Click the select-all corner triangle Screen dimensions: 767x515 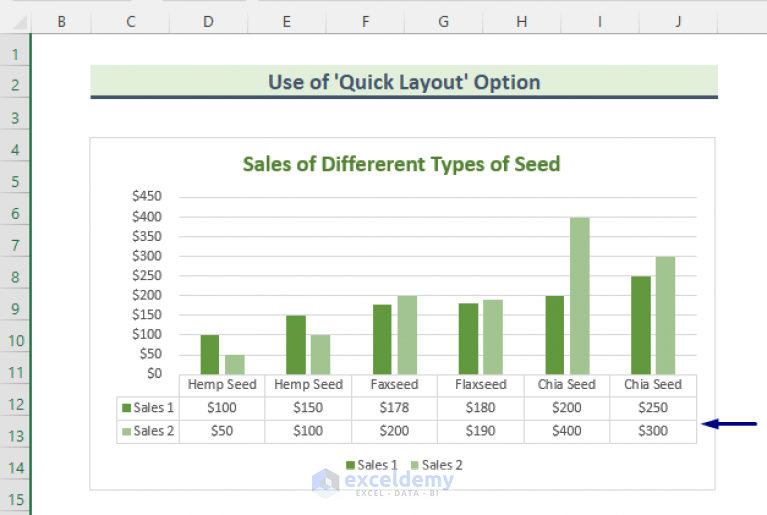pos(19,22)
